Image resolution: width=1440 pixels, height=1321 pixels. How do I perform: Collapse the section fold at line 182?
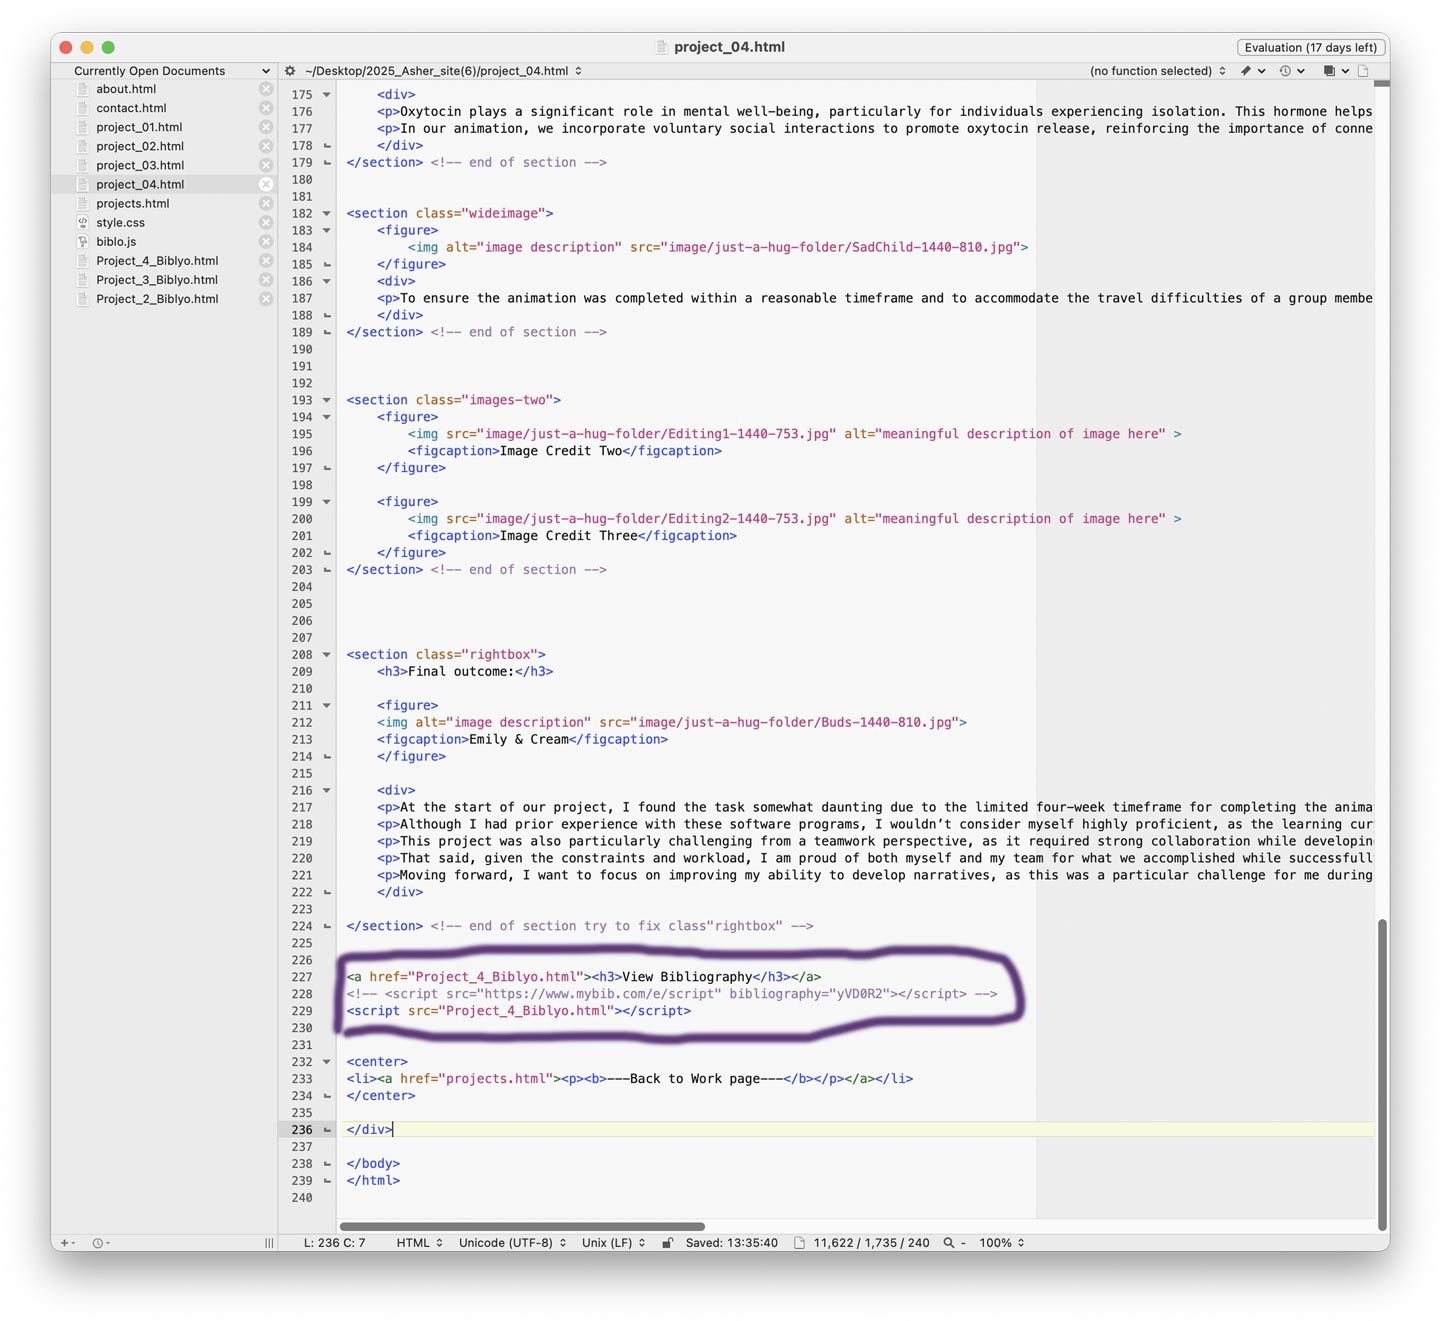(327, 214)
